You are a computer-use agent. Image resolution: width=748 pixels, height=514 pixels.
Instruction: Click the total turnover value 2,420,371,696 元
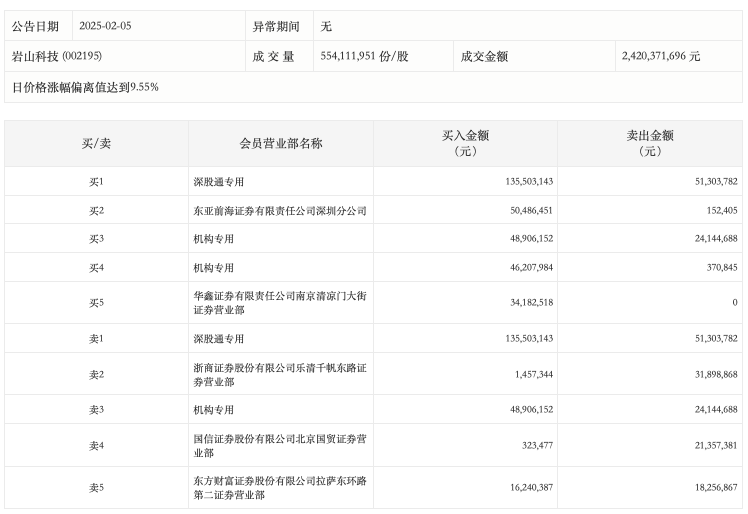(x=660, y=57)
